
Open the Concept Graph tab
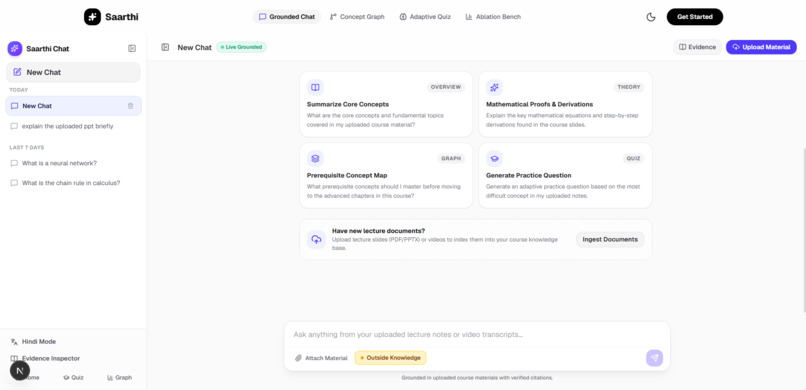357,17
